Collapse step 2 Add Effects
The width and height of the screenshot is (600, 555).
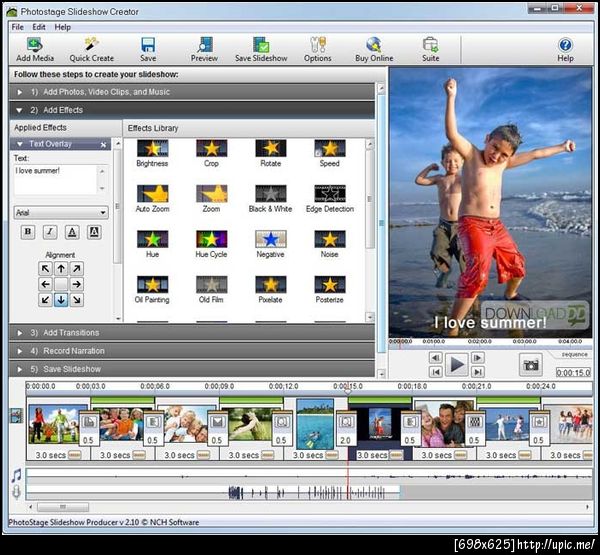pyautogui.click(x=191, y=110)
